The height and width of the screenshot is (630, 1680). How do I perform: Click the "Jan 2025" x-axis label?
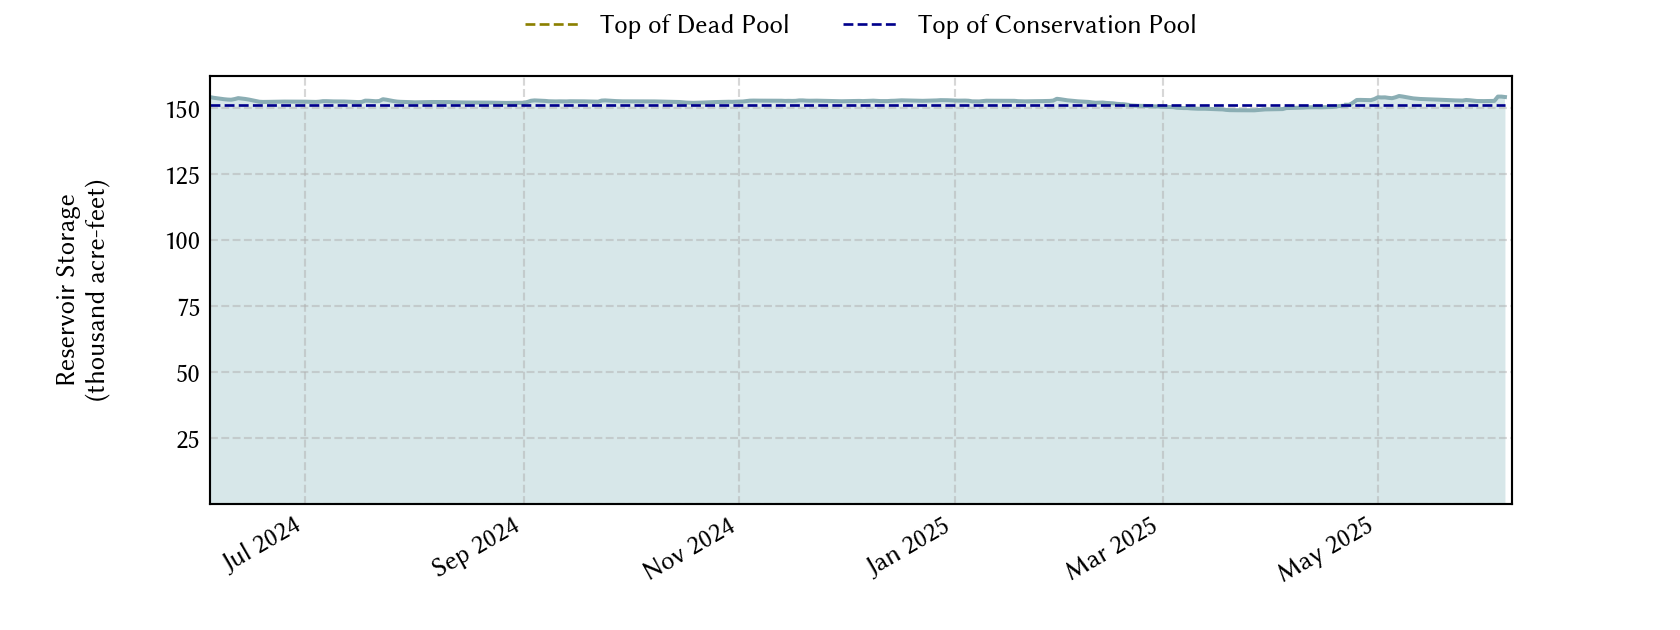coord(908,547)
